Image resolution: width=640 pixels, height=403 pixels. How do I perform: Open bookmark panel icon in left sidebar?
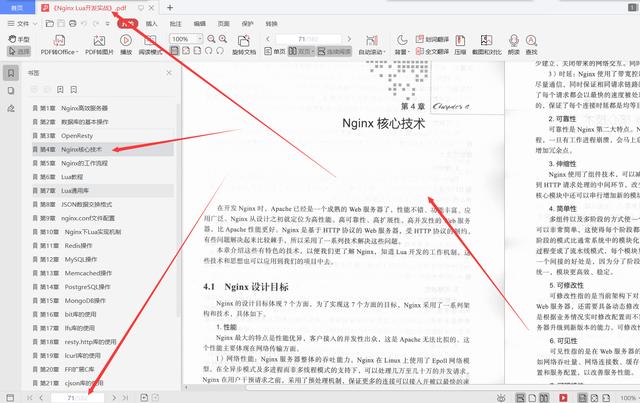(11, 73)
